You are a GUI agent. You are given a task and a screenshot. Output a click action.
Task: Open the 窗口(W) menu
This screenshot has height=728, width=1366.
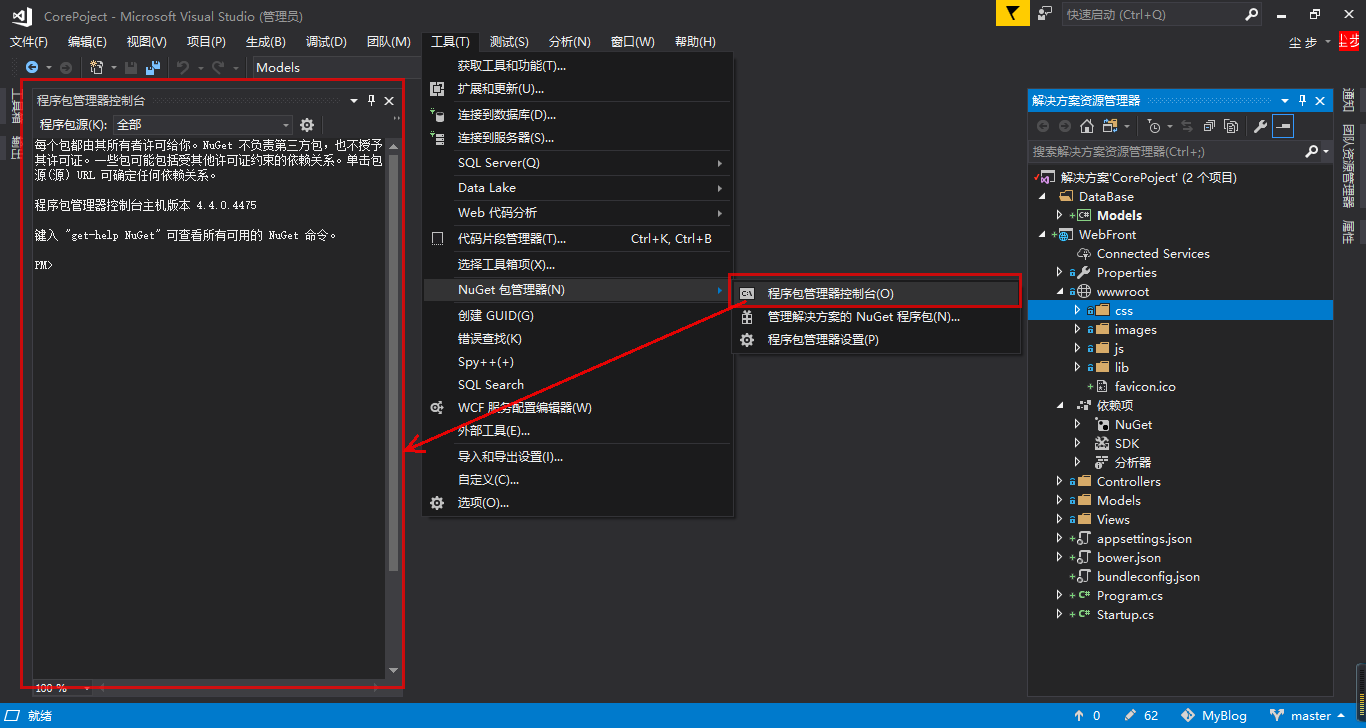pyautogui.click(x=632, y=42)
